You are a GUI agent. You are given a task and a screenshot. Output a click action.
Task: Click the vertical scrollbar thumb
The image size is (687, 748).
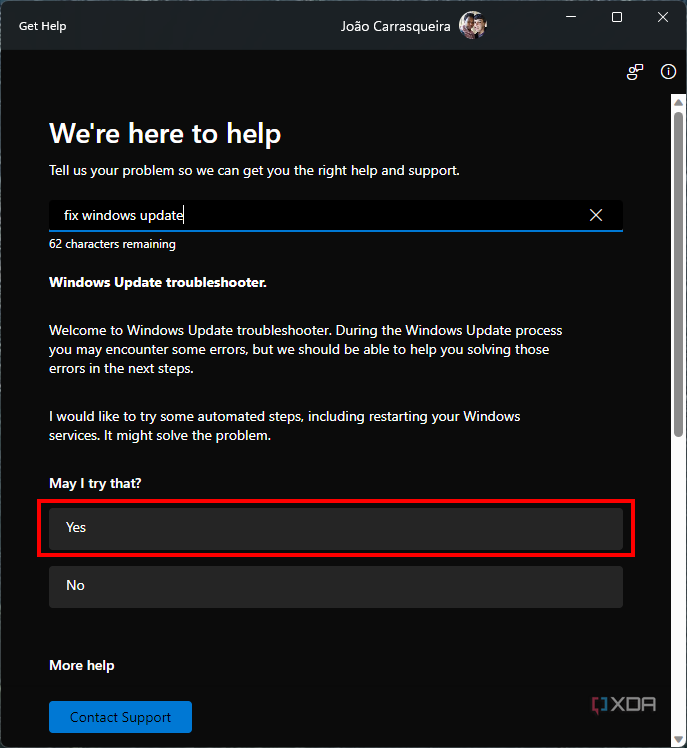point(678,274)
